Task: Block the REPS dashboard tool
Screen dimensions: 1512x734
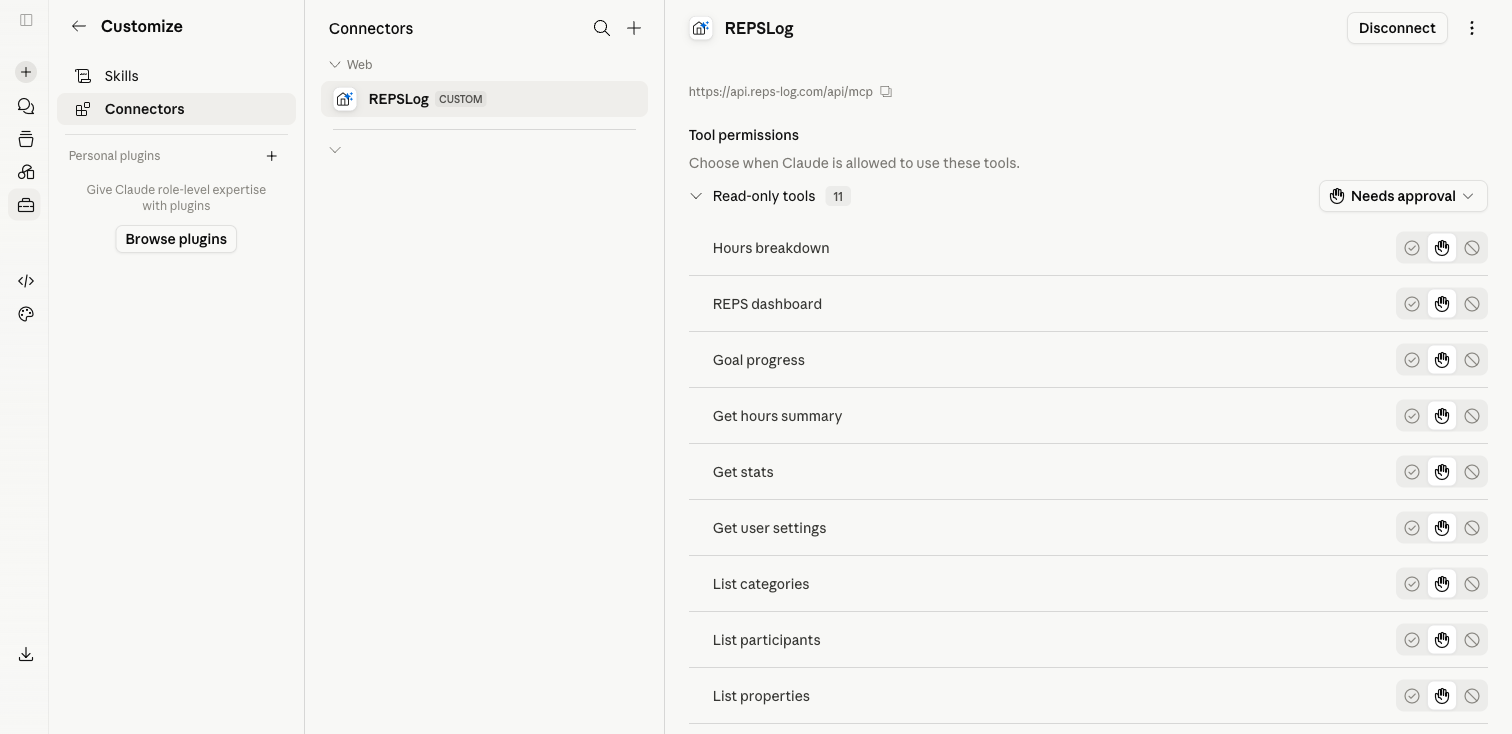Action: click(1472, 304)
